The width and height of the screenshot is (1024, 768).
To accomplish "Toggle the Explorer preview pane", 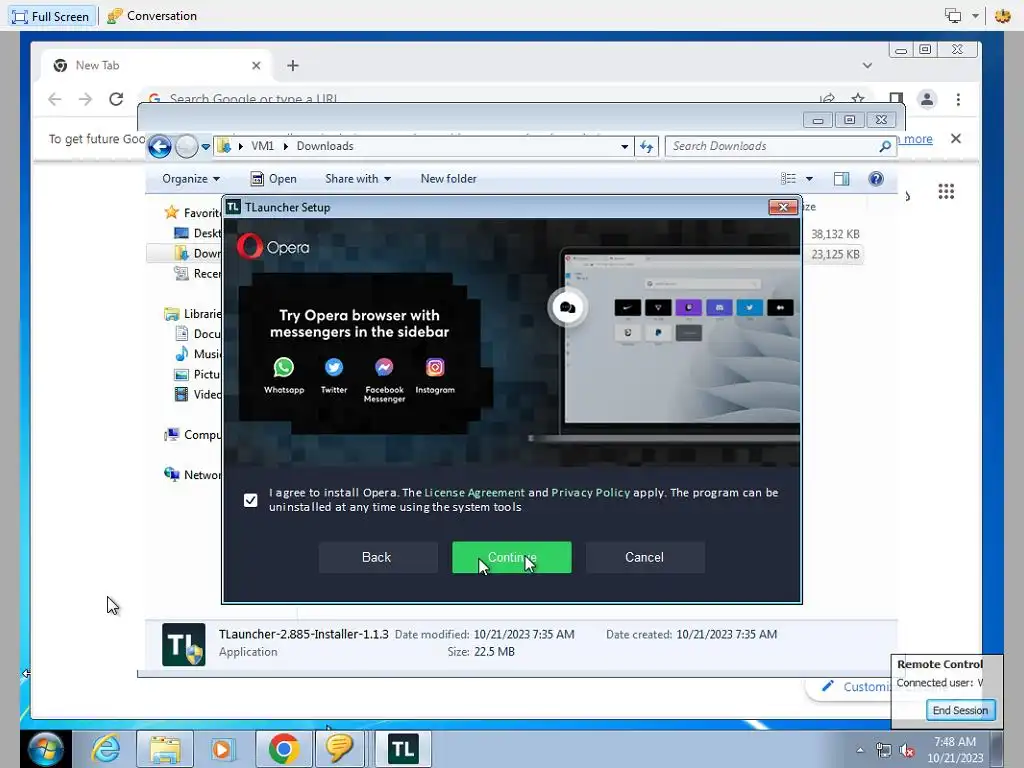I will coord(841,179).
